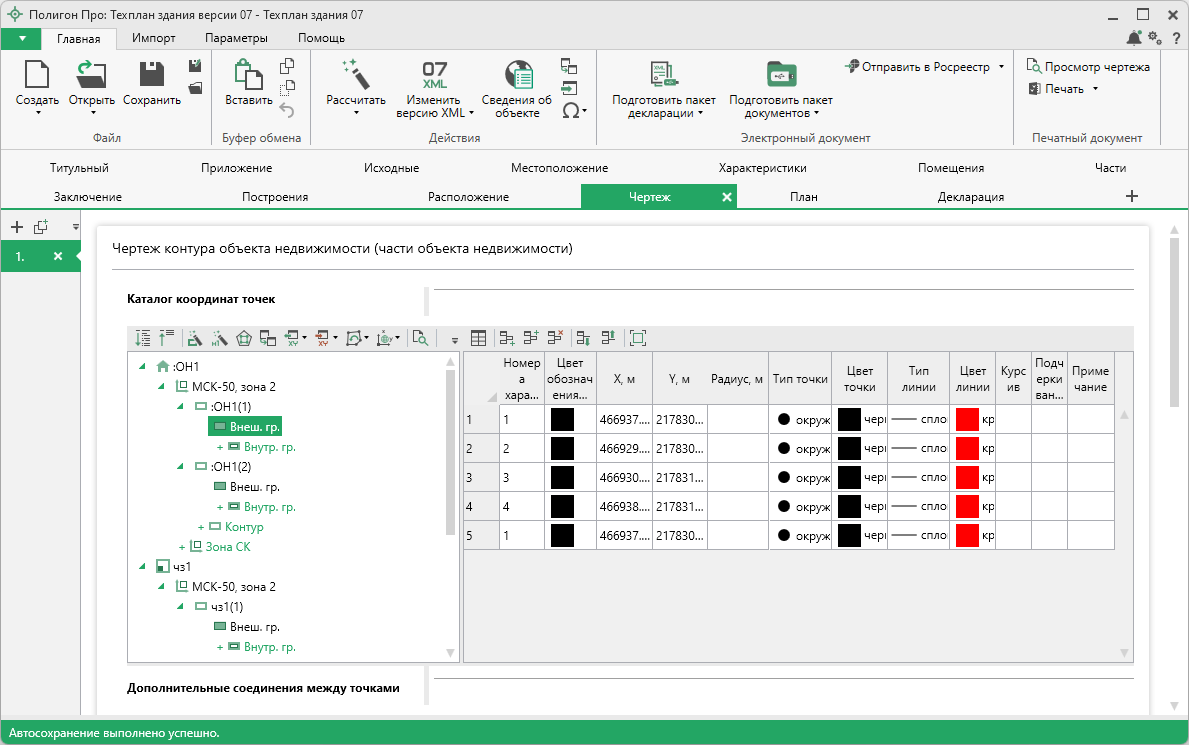Click the Сохранить floppy disk icon

(x=152, y=75)
